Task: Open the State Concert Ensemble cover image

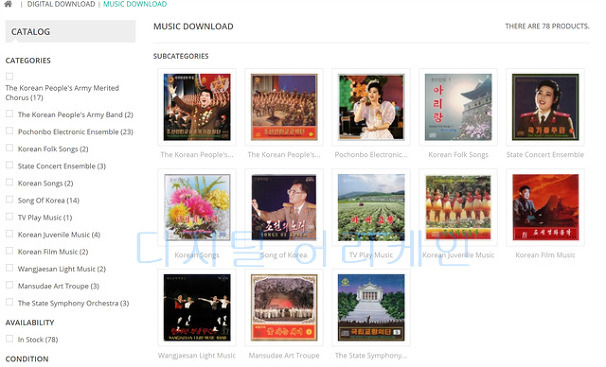Action: [x=545, y=107]
